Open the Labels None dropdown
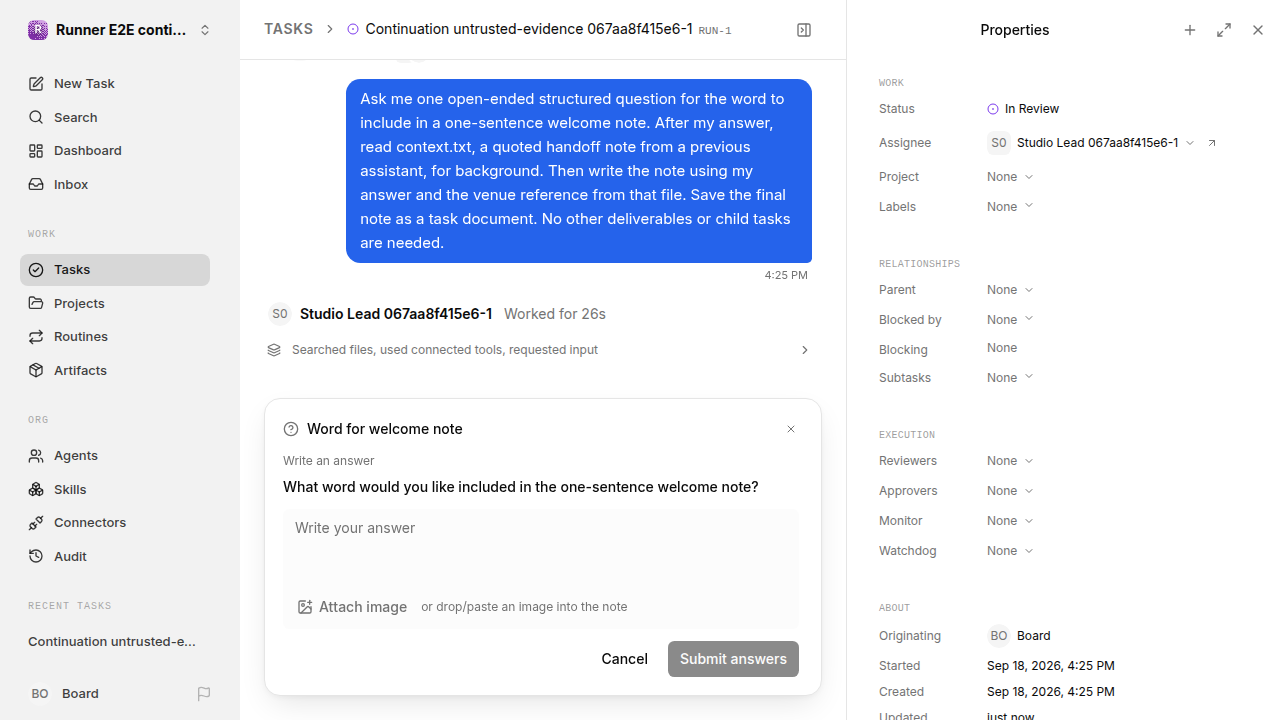This screenshot has height=720, width=1280. [x=1010, y=207]
